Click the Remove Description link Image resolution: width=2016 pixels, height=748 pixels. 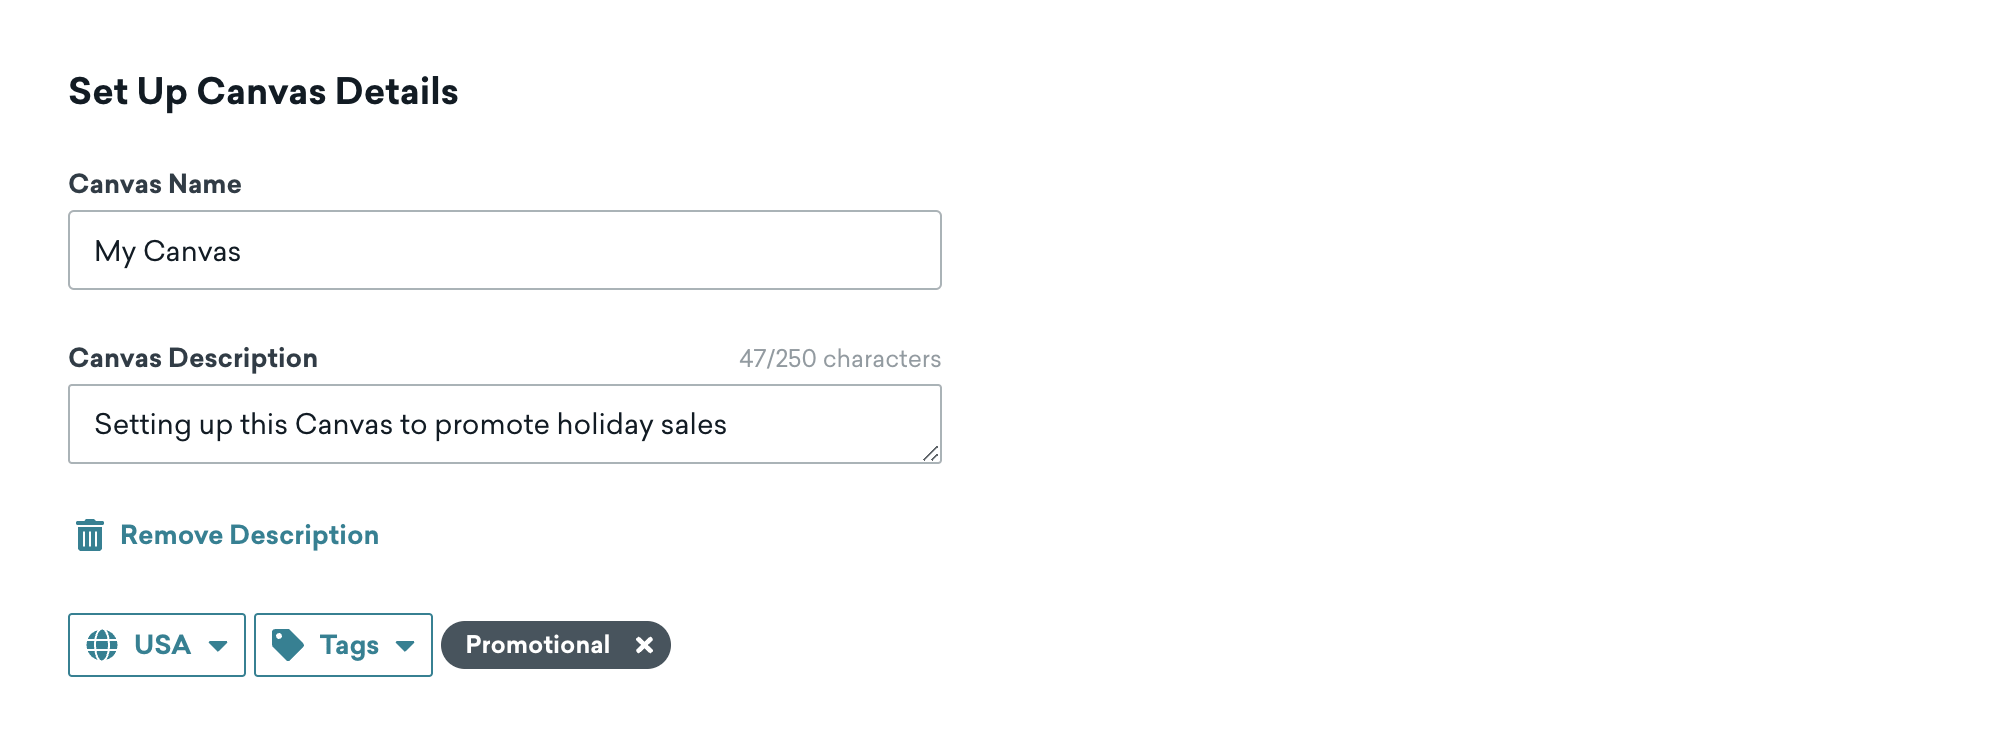click(x=249, y=535)
